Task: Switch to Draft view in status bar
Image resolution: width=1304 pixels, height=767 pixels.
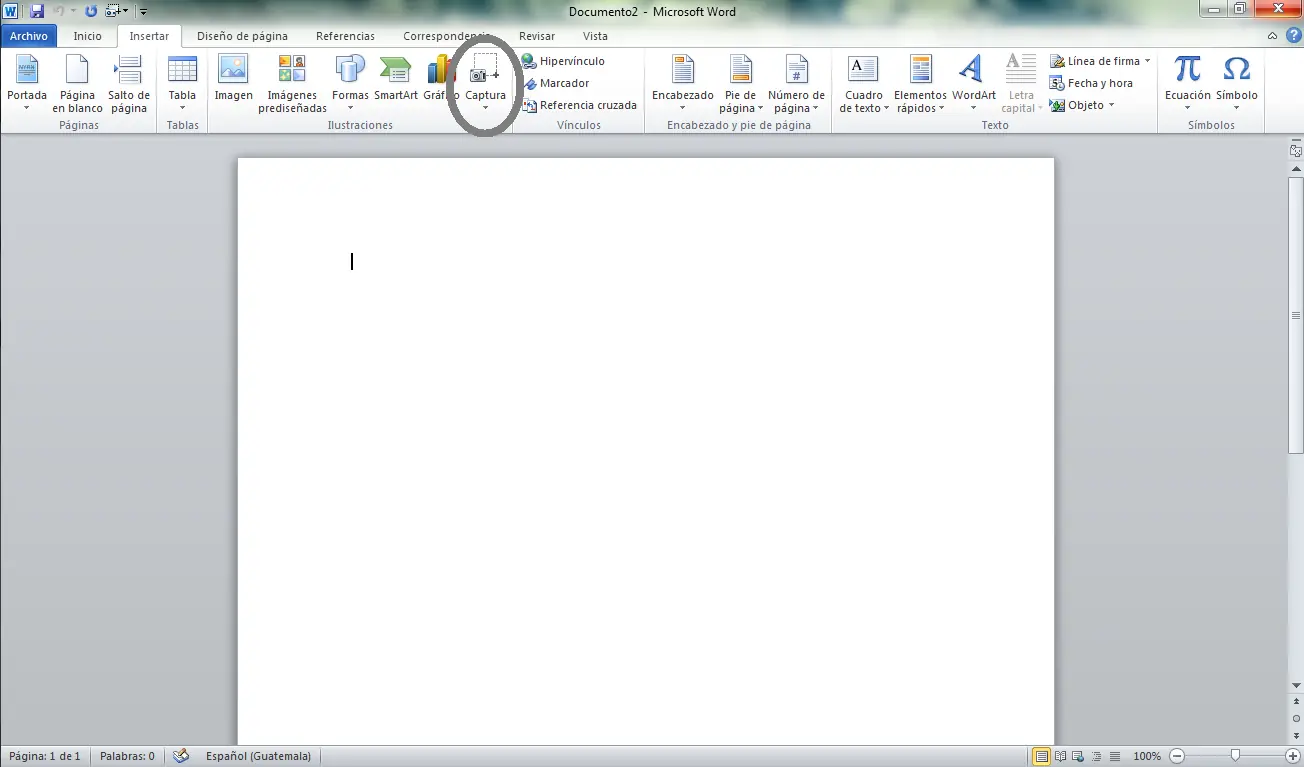Action: coord(1114,756)
